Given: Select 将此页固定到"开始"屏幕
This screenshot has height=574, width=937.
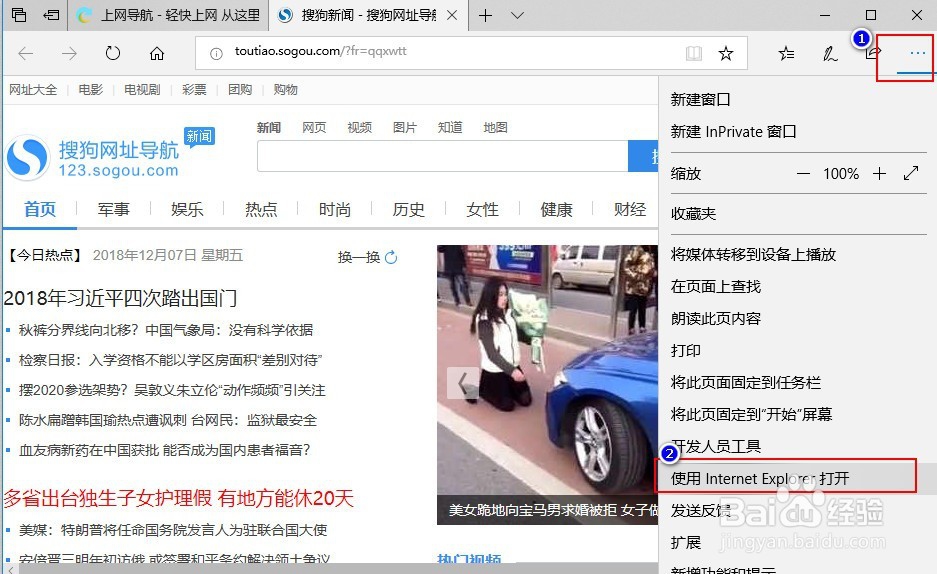Looking at the screenshot, I should [x=751, y=415].
